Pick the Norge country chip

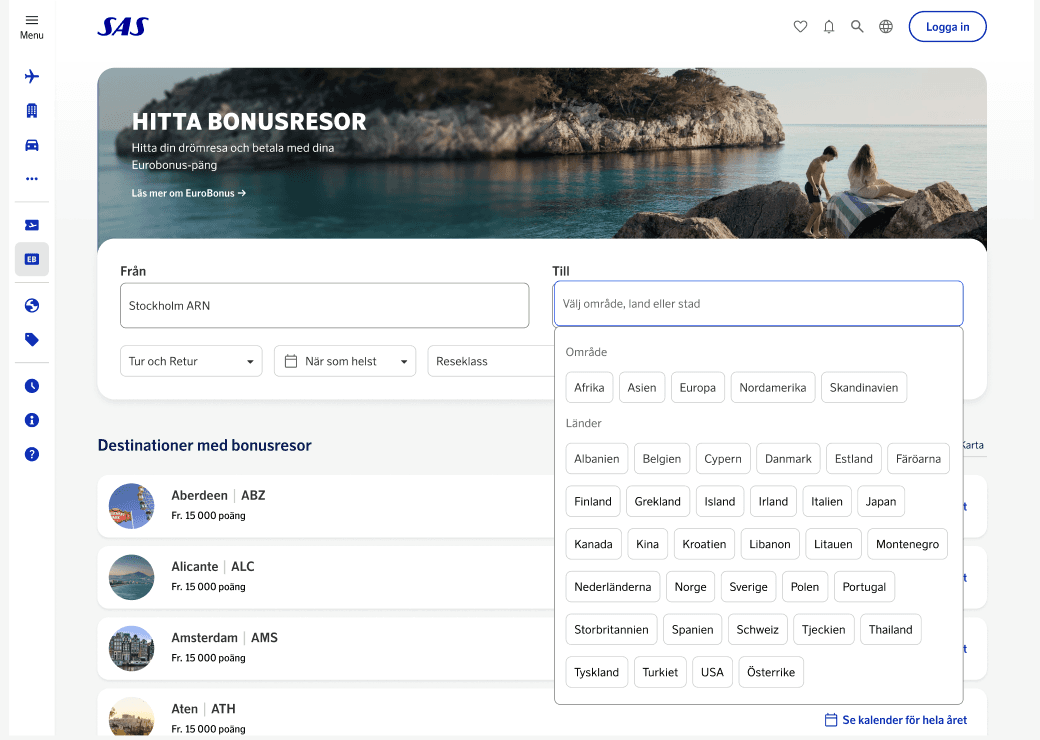tap(690, 587)
